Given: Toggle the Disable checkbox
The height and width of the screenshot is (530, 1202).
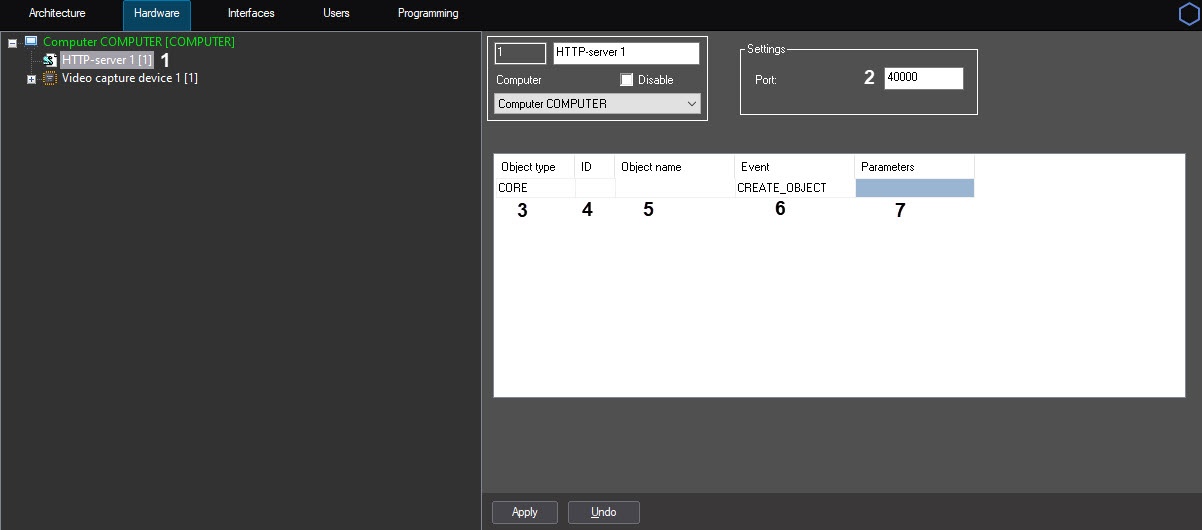Looking at the screenshot, I should [627, 80].
